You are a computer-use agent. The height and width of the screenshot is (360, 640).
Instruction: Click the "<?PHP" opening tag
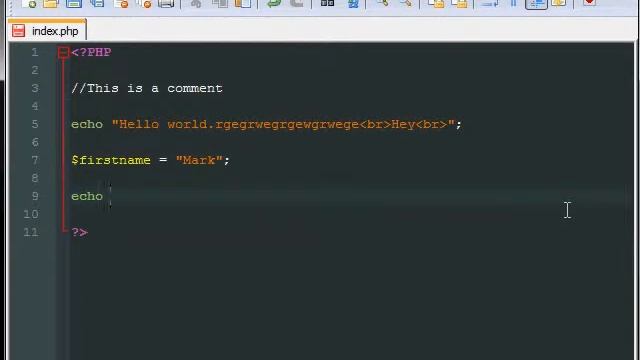(x=91, y=53)
